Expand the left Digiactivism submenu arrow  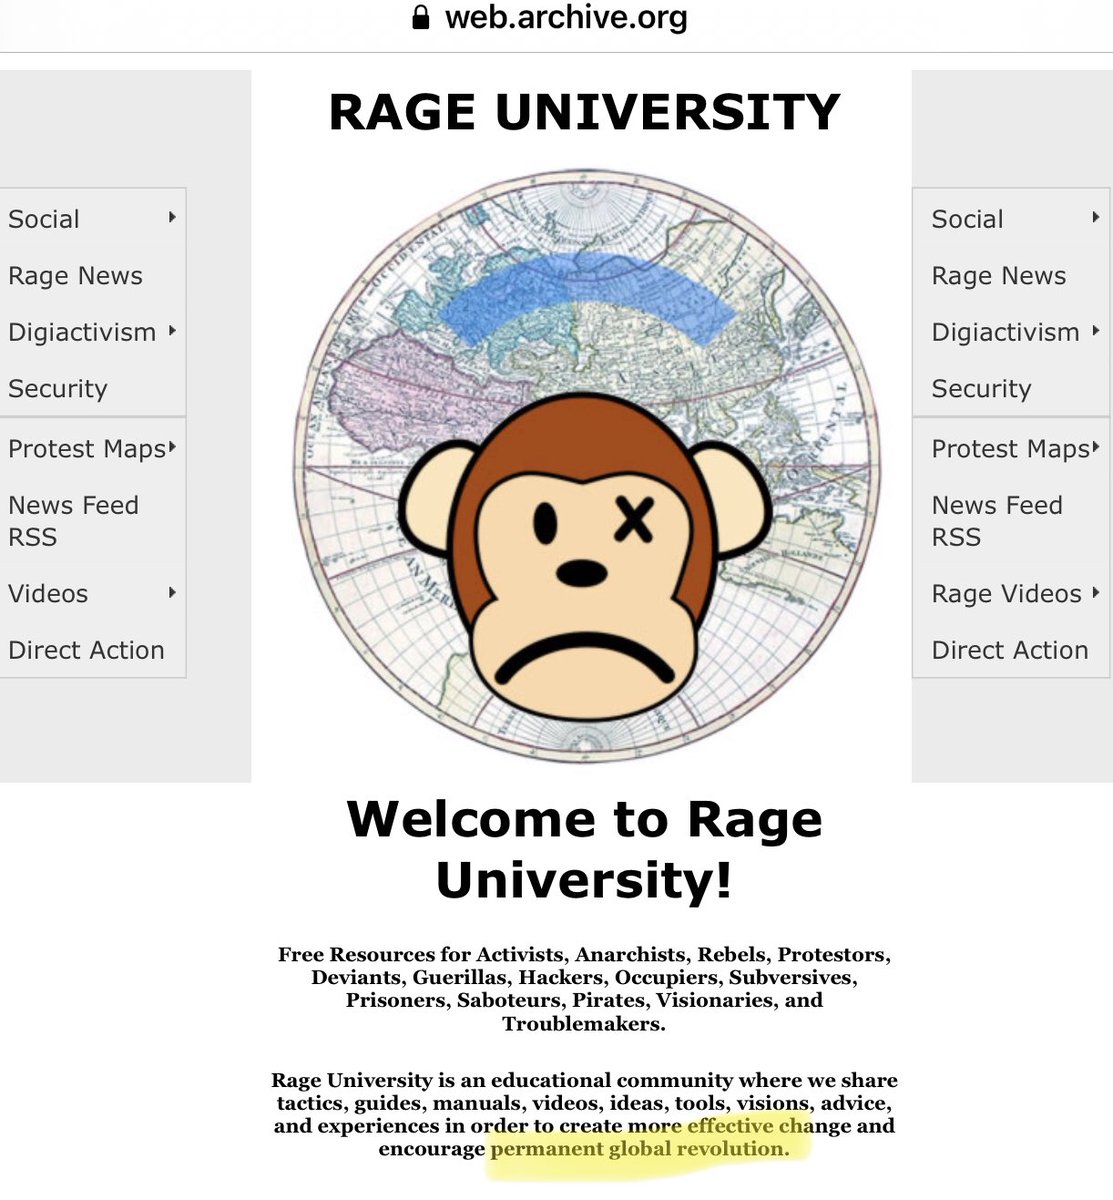coord(172,331)
